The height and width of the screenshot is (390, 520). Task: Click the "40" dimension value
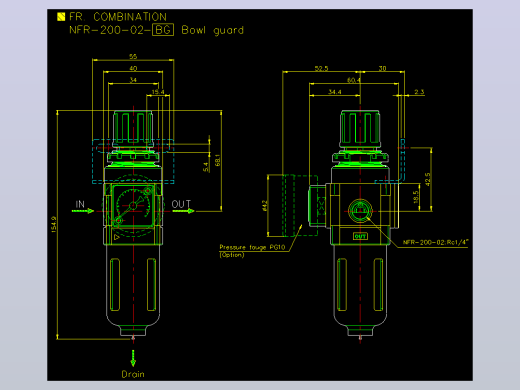coord(133,68)
